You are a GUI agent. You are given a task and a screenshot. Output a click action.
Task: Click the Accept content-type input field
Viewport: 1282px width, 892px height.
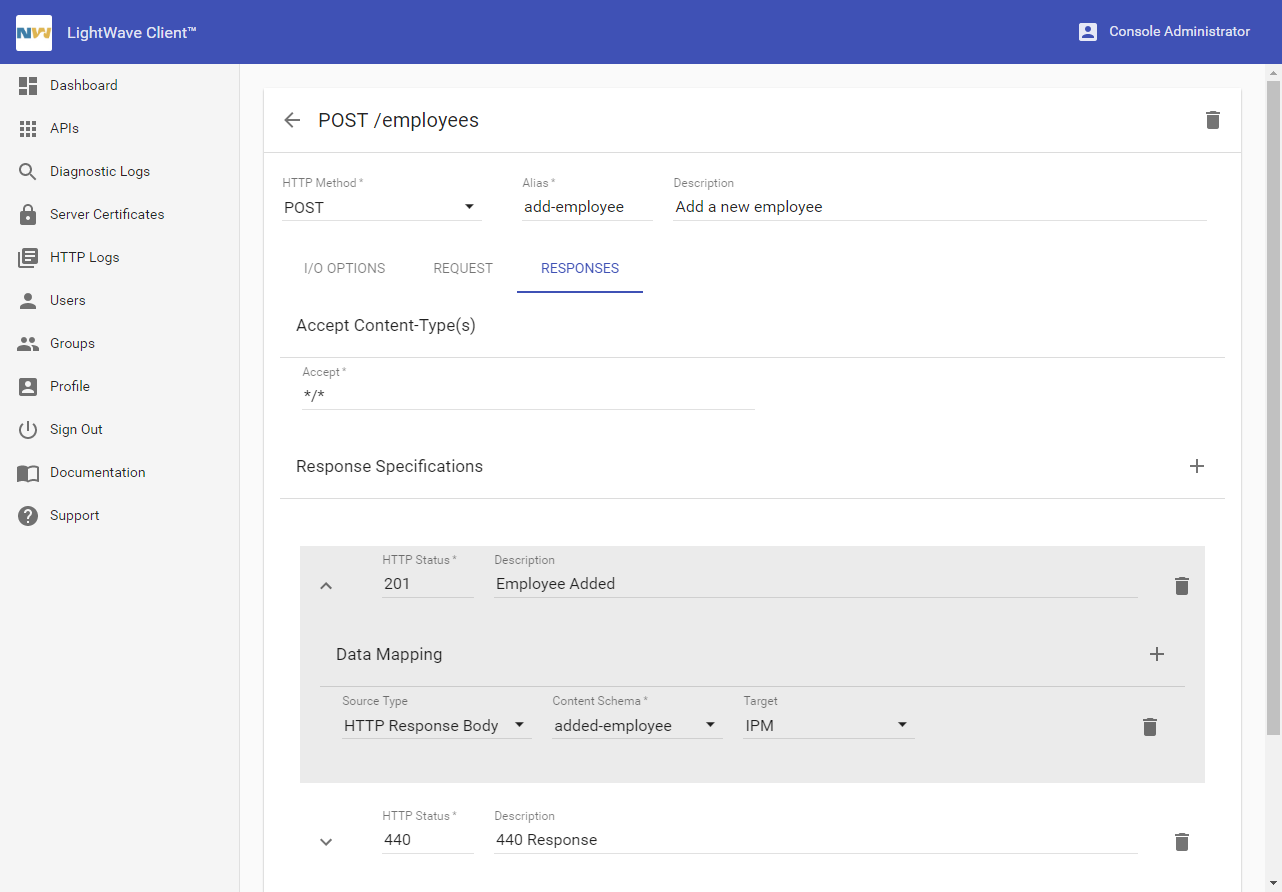pyautogui.click(x=527, y=396)
